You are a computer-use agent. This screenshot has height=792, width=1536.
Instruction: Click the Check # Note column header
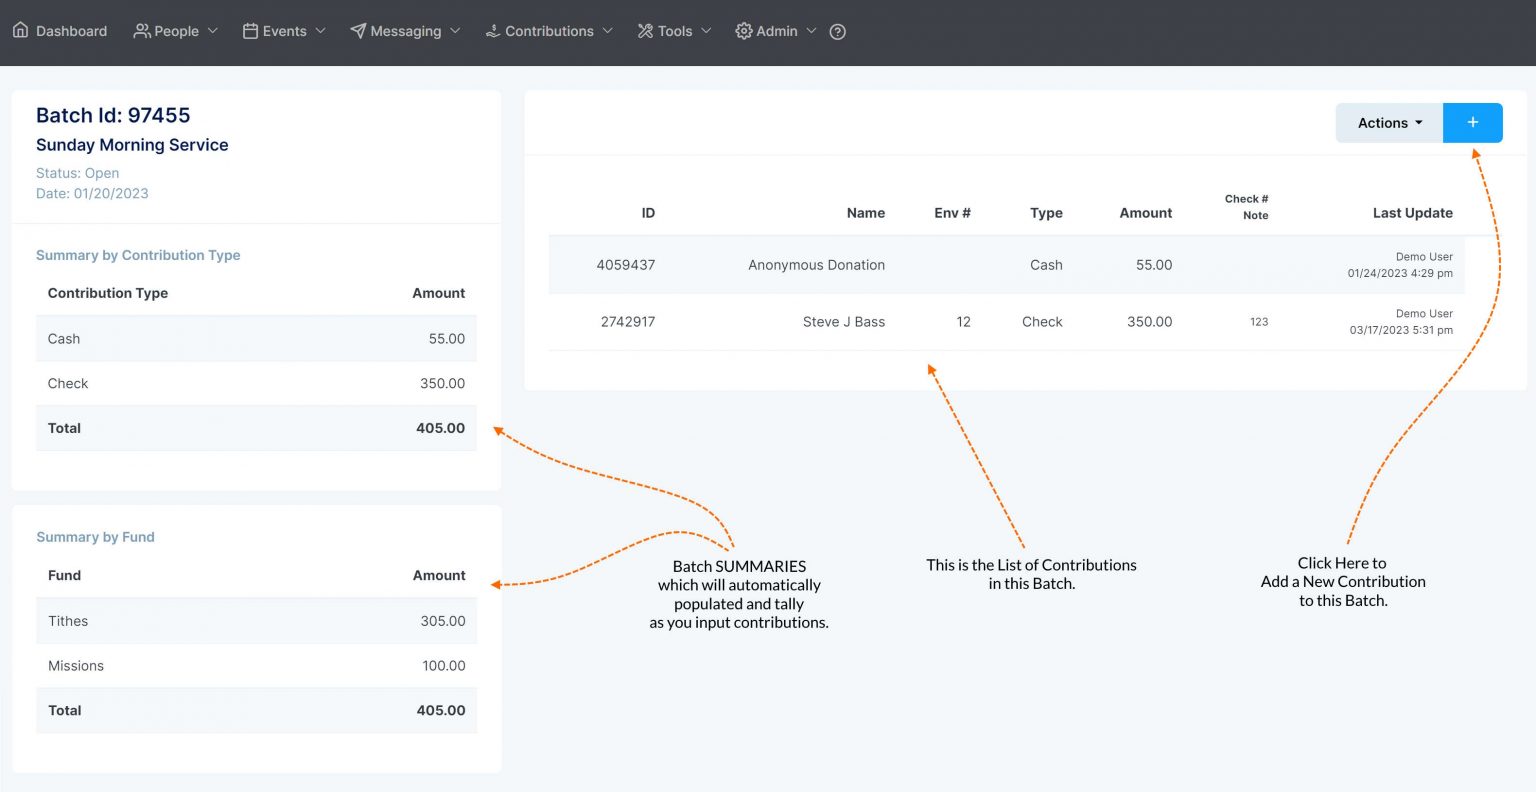pyautogui.click(x=1246, y=207)
